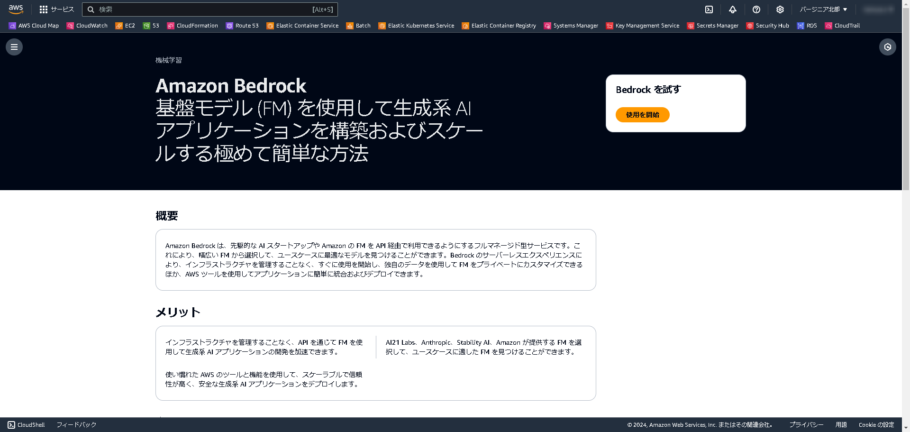Open the Secrets Manager favorite shortcut
The width and height of the screenshot is (910, 432).
[x=713, y=26]
